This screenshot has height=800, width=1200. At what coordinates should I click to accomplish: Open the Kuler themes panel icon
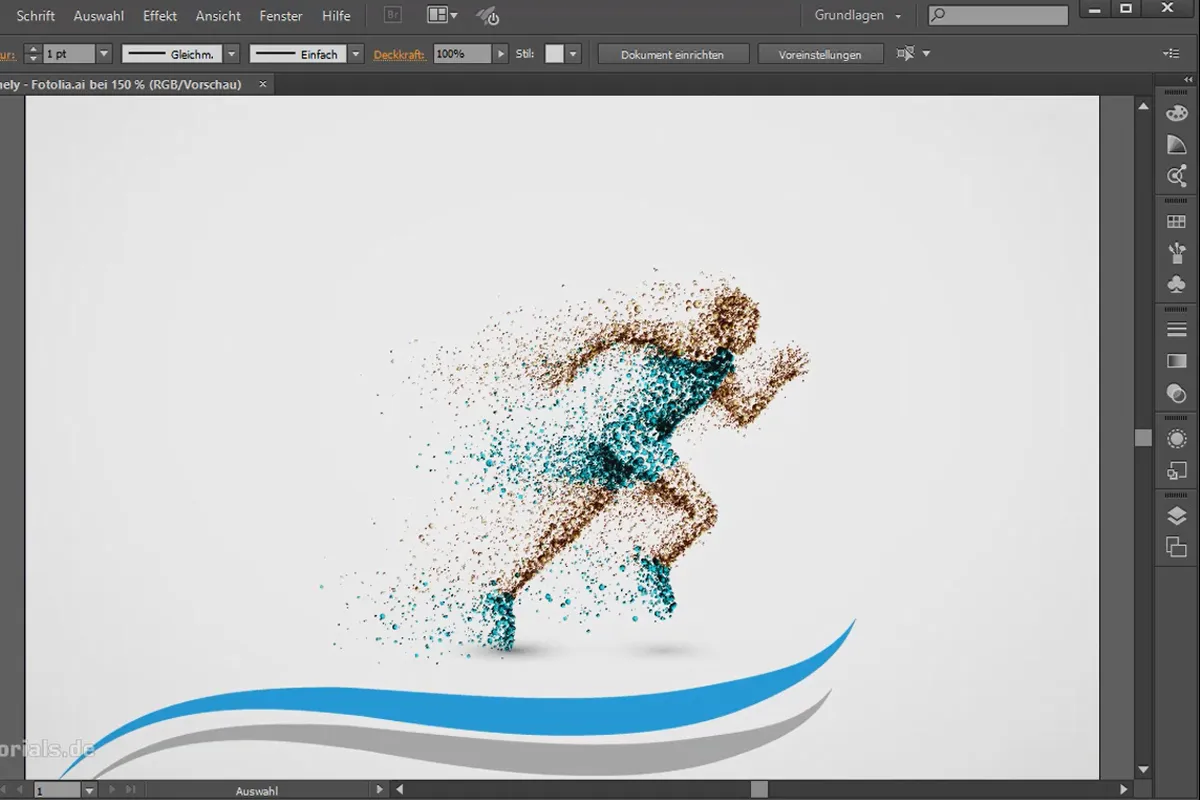(1177, 177)
